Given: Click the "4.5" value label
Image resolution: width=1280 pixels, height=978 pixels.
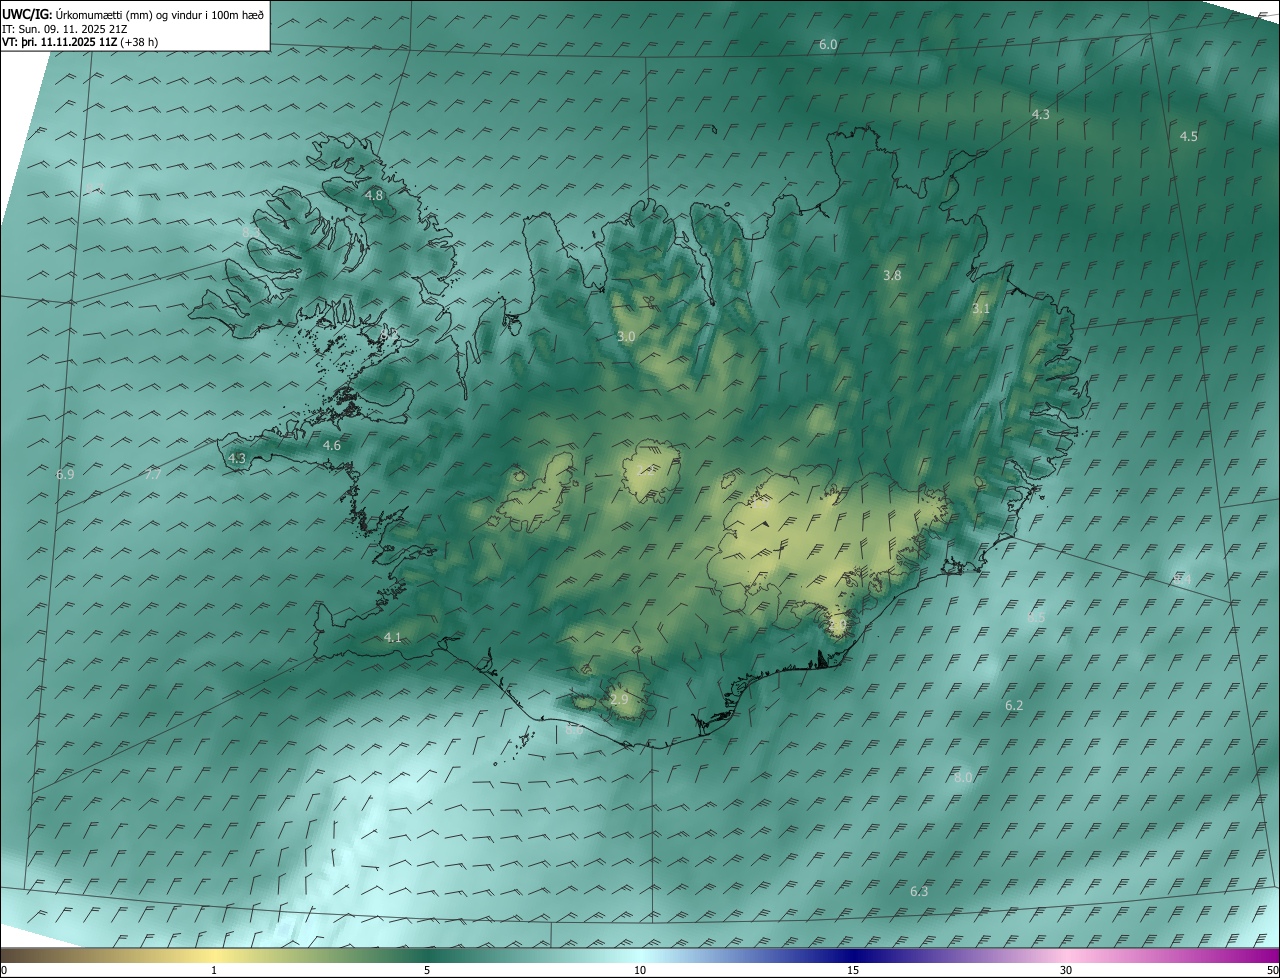Looking at the screenshot, I should (x=1189, y=136).
